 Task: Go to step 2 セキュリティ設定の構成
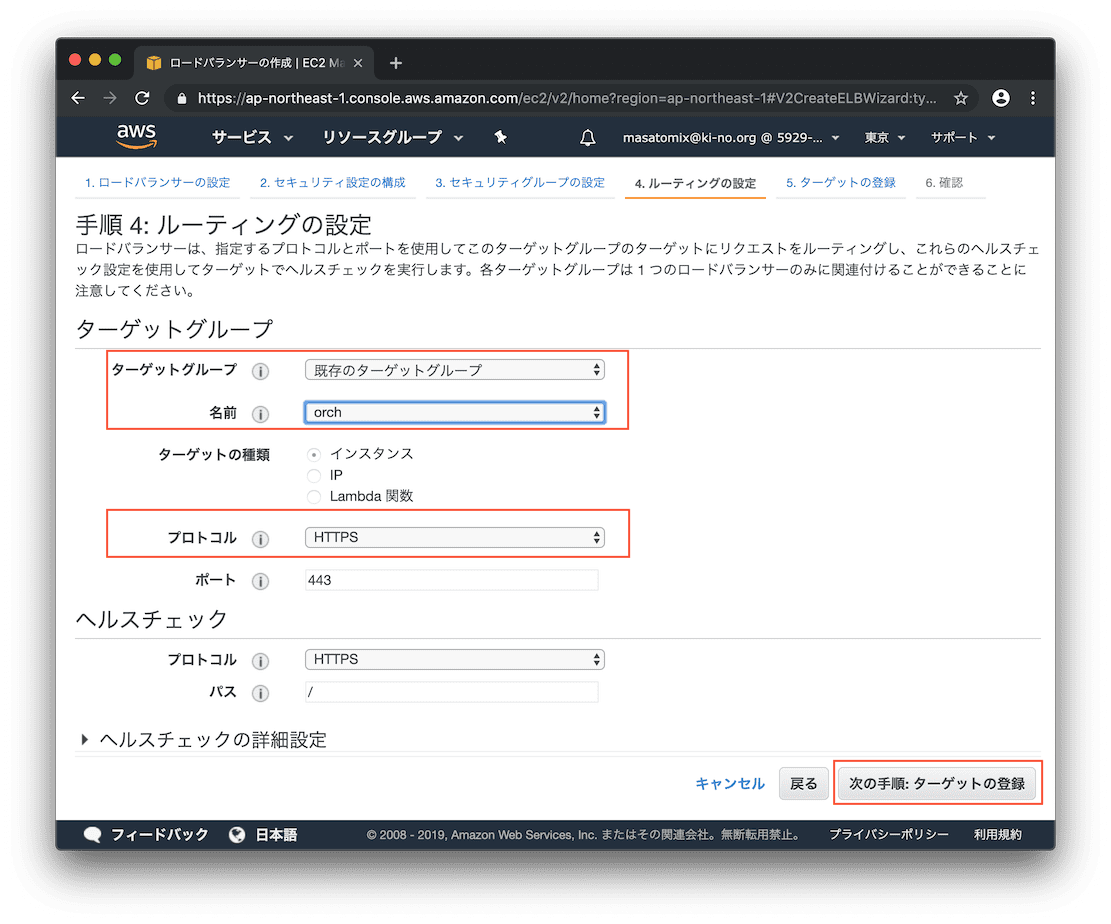332,183
